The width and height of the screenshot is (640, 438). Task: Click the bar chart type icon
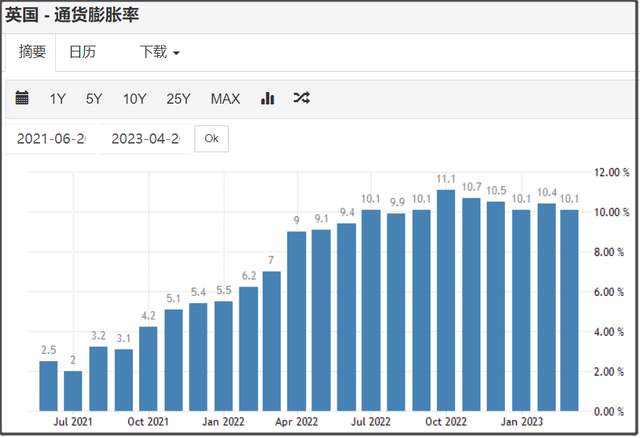[x=267, y=98]
